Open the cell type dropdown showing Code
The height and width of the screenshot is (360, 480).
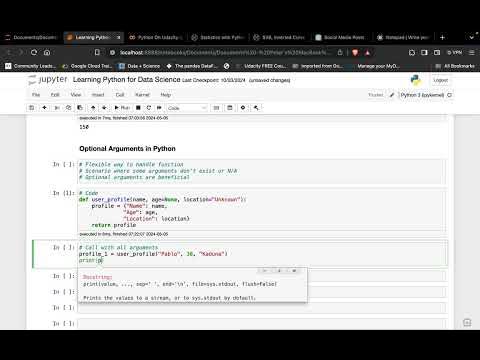click(187, 108)
